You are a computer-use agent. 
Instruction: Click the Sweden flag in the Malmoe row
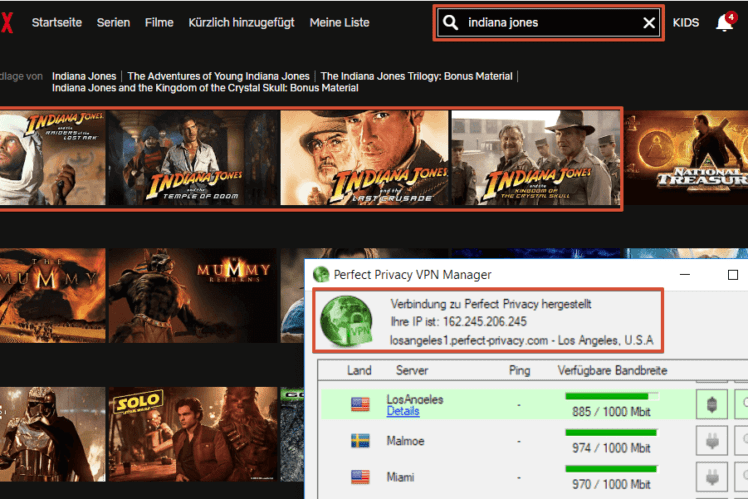[x=360, y=441]
